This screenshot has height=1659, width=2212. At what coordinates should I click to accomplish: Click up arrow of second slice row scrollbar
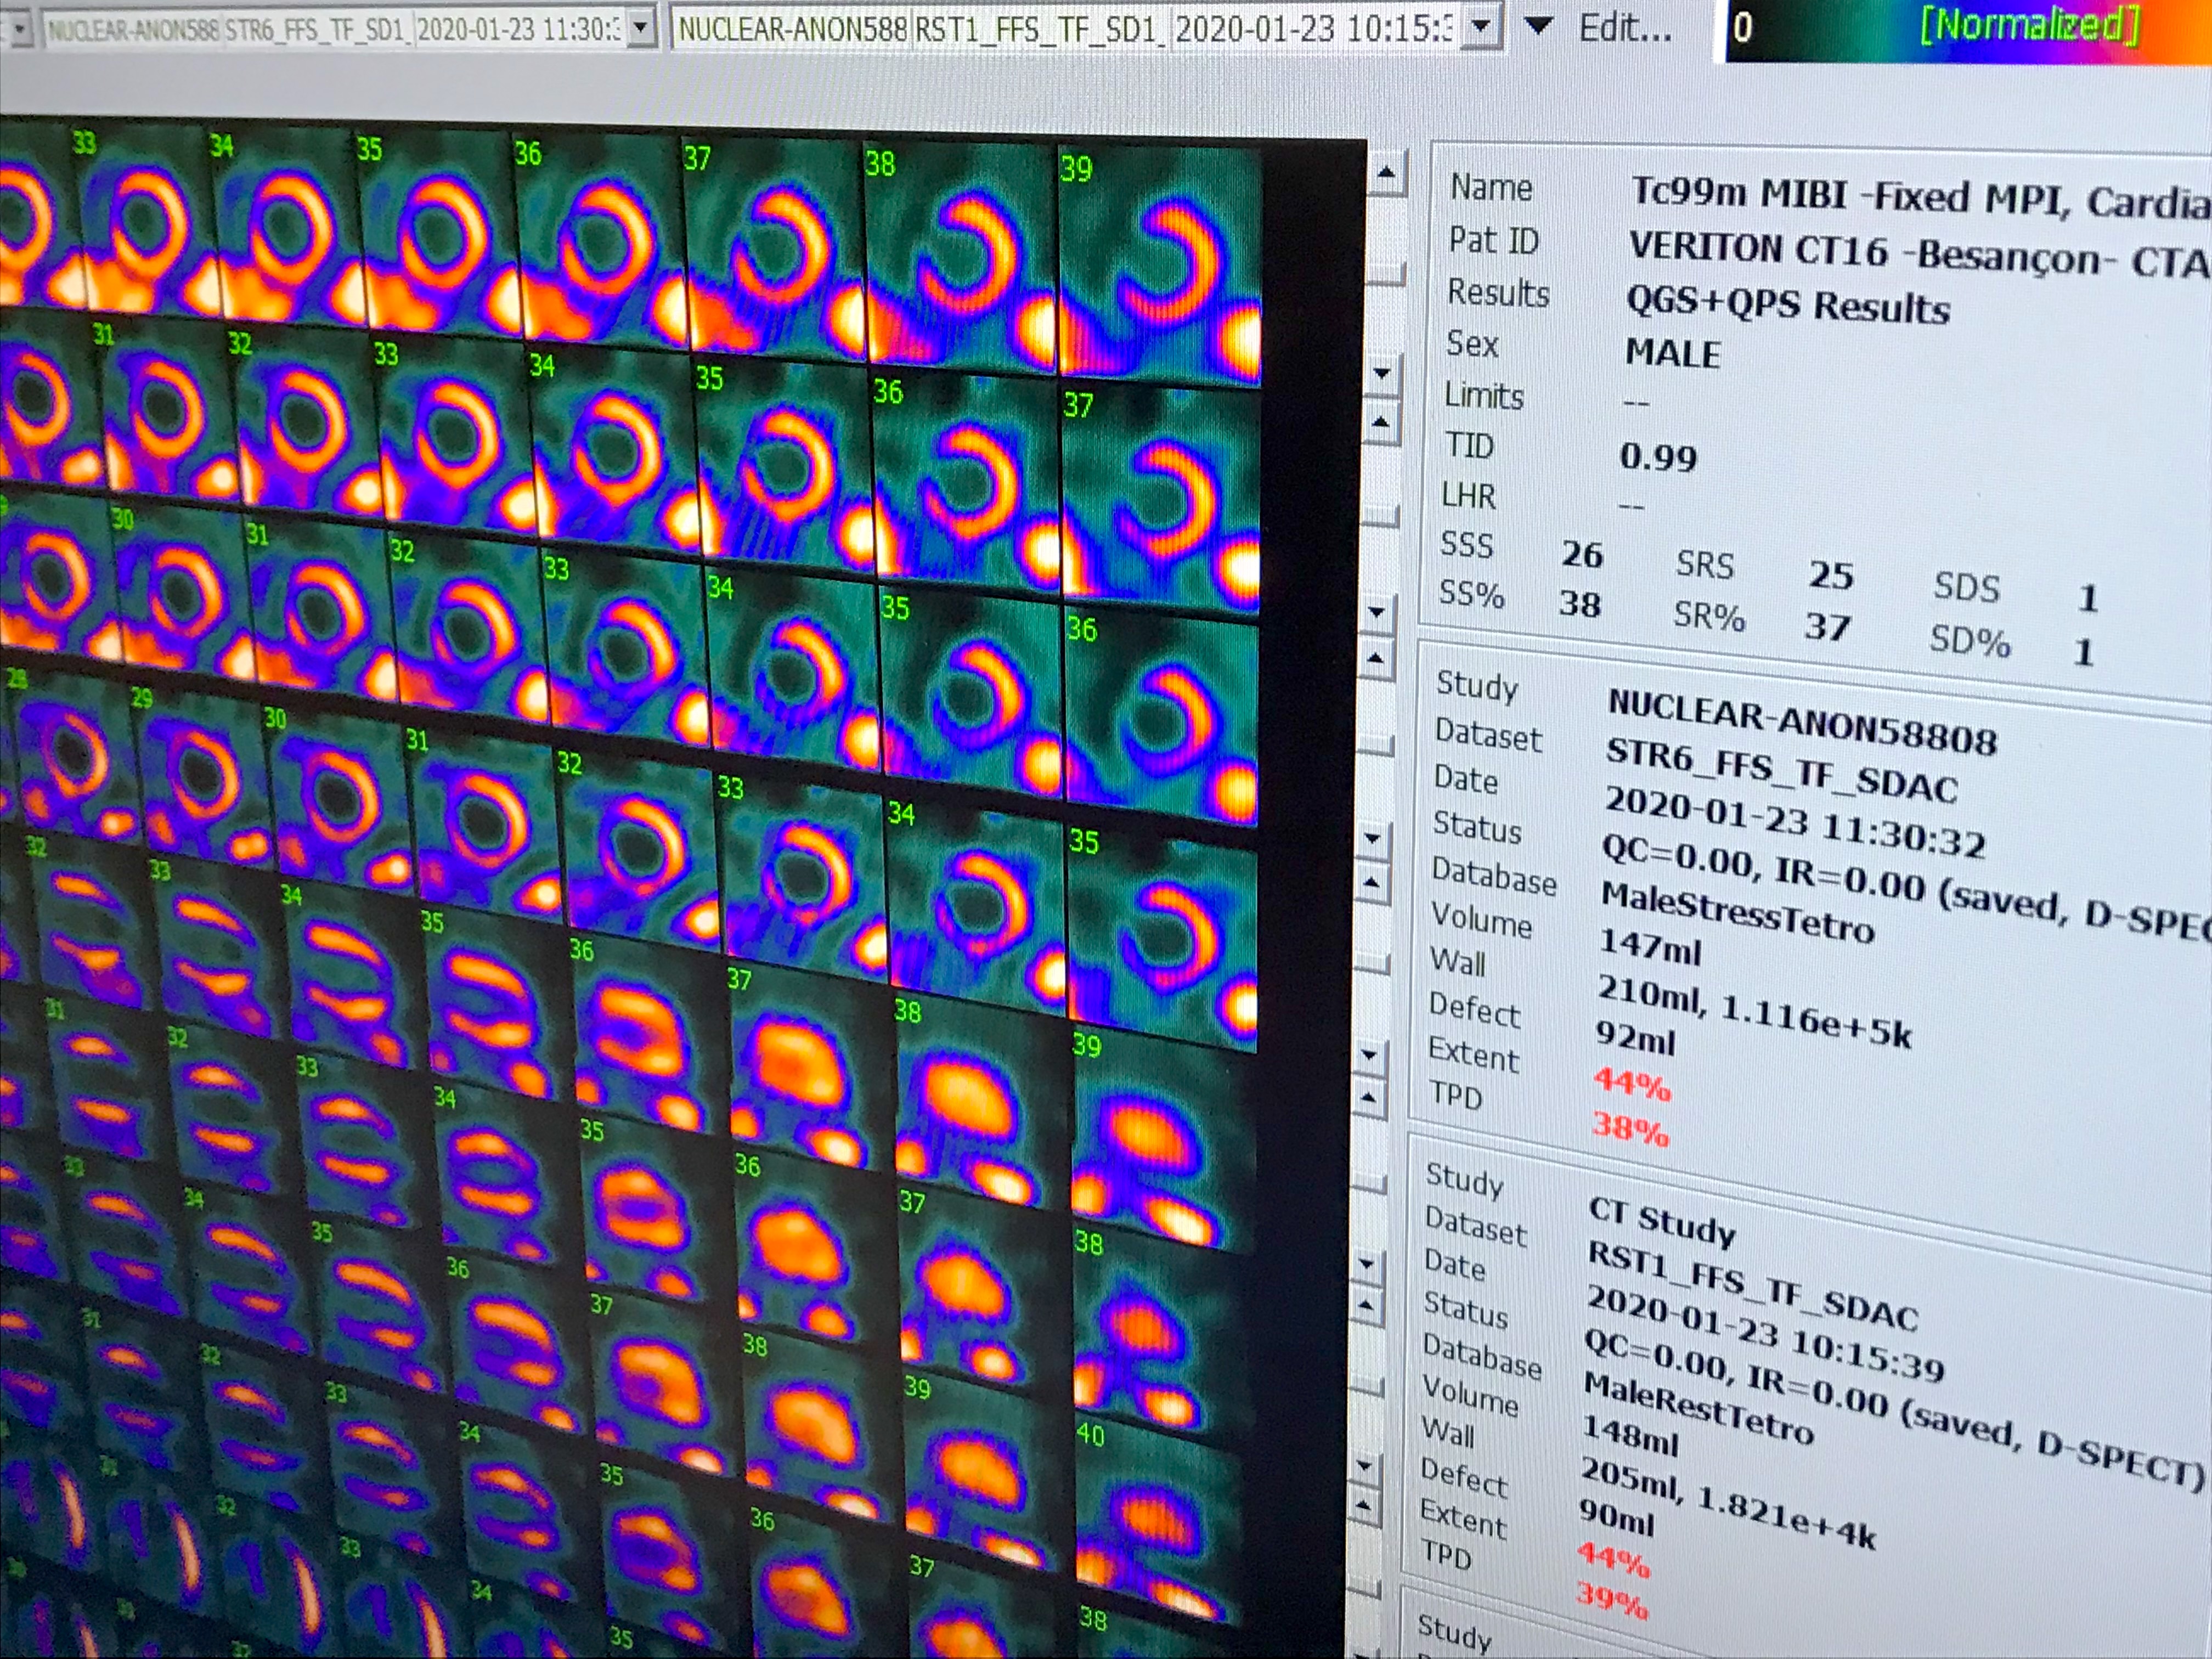tap(1381, 423)
